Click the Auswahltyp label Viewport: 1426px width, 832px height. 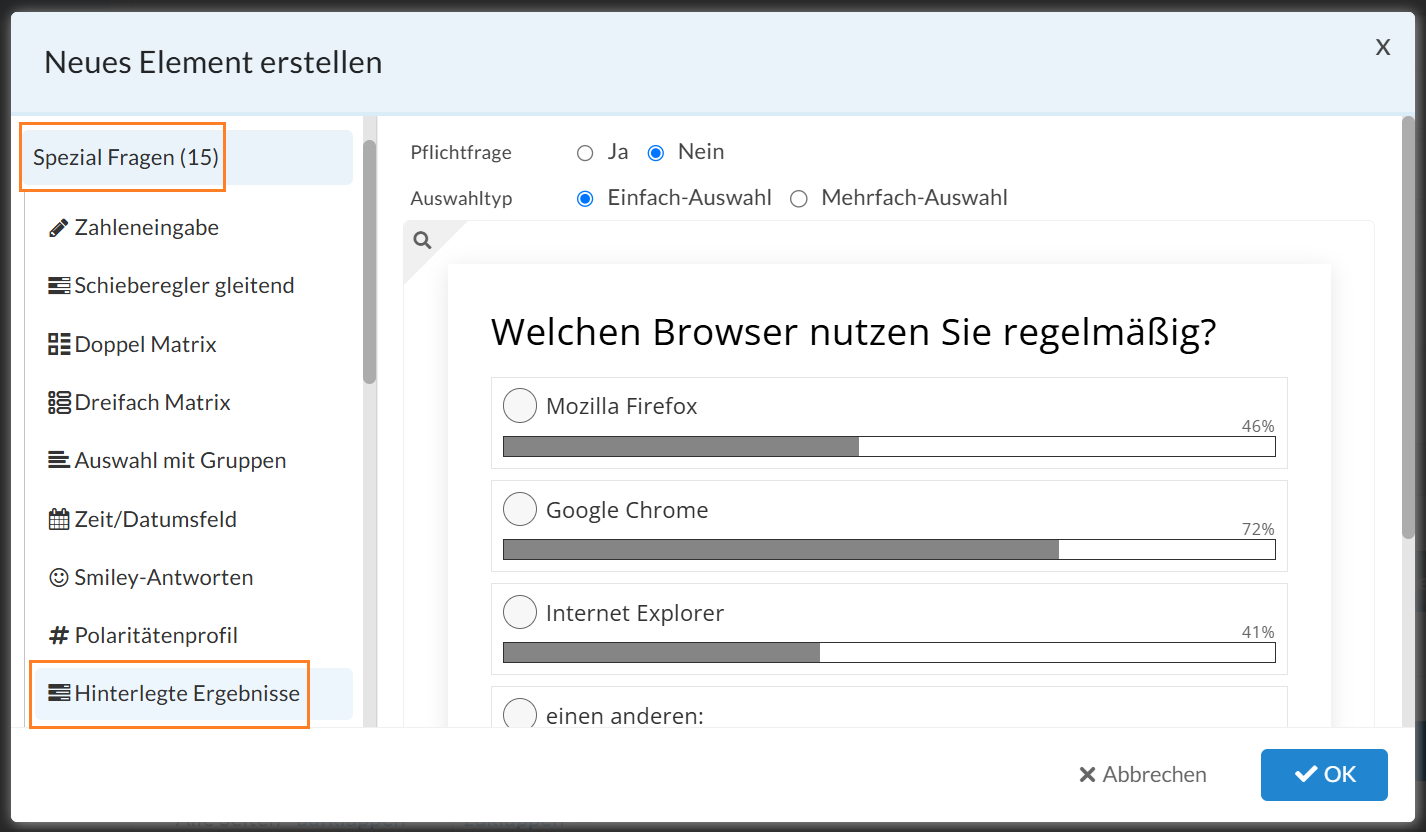(x=461, y=198)
